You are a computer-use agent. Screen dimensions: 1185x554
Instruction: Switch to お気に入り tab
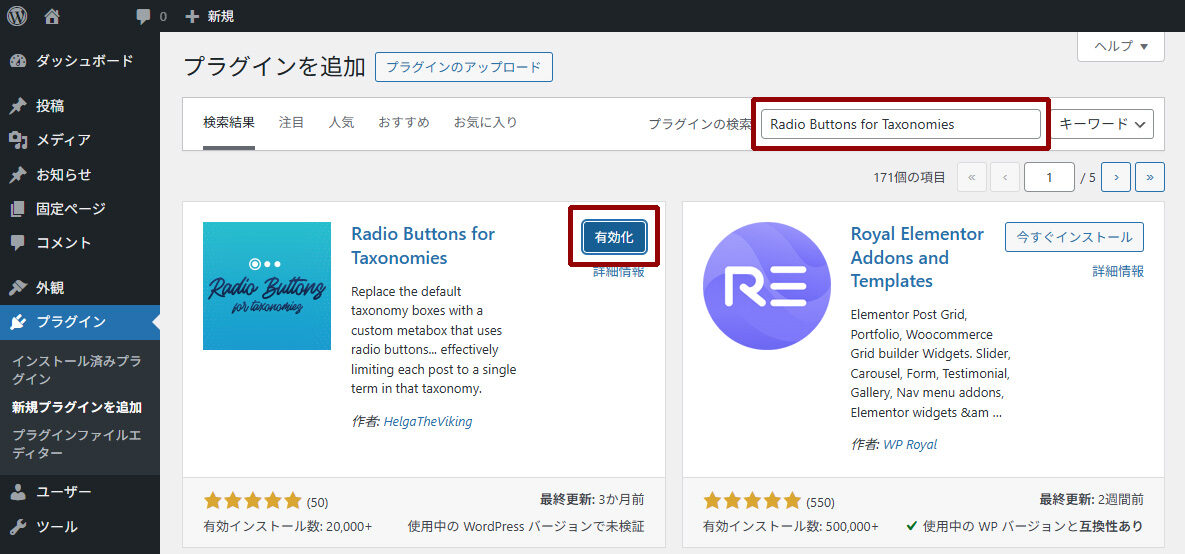coord(485,122)
